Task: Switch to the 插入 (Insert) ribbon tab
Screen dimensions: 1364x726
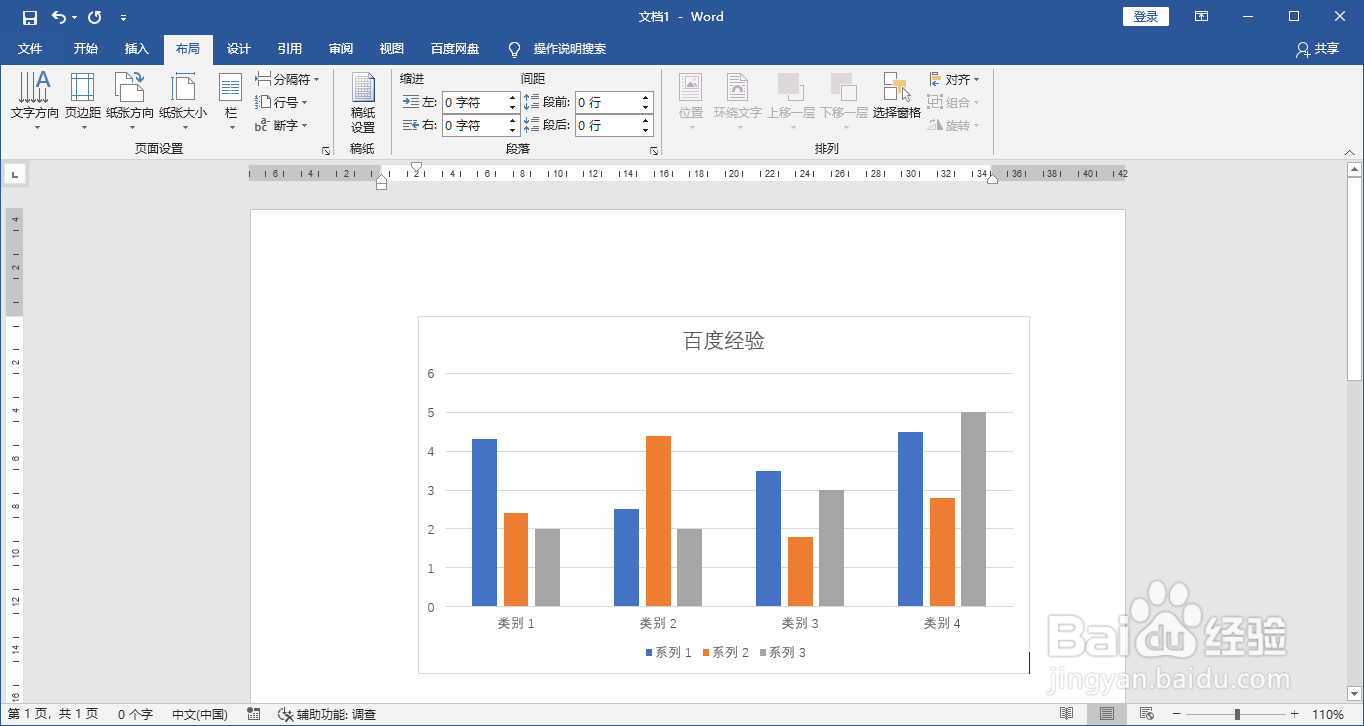Action: 136,48
